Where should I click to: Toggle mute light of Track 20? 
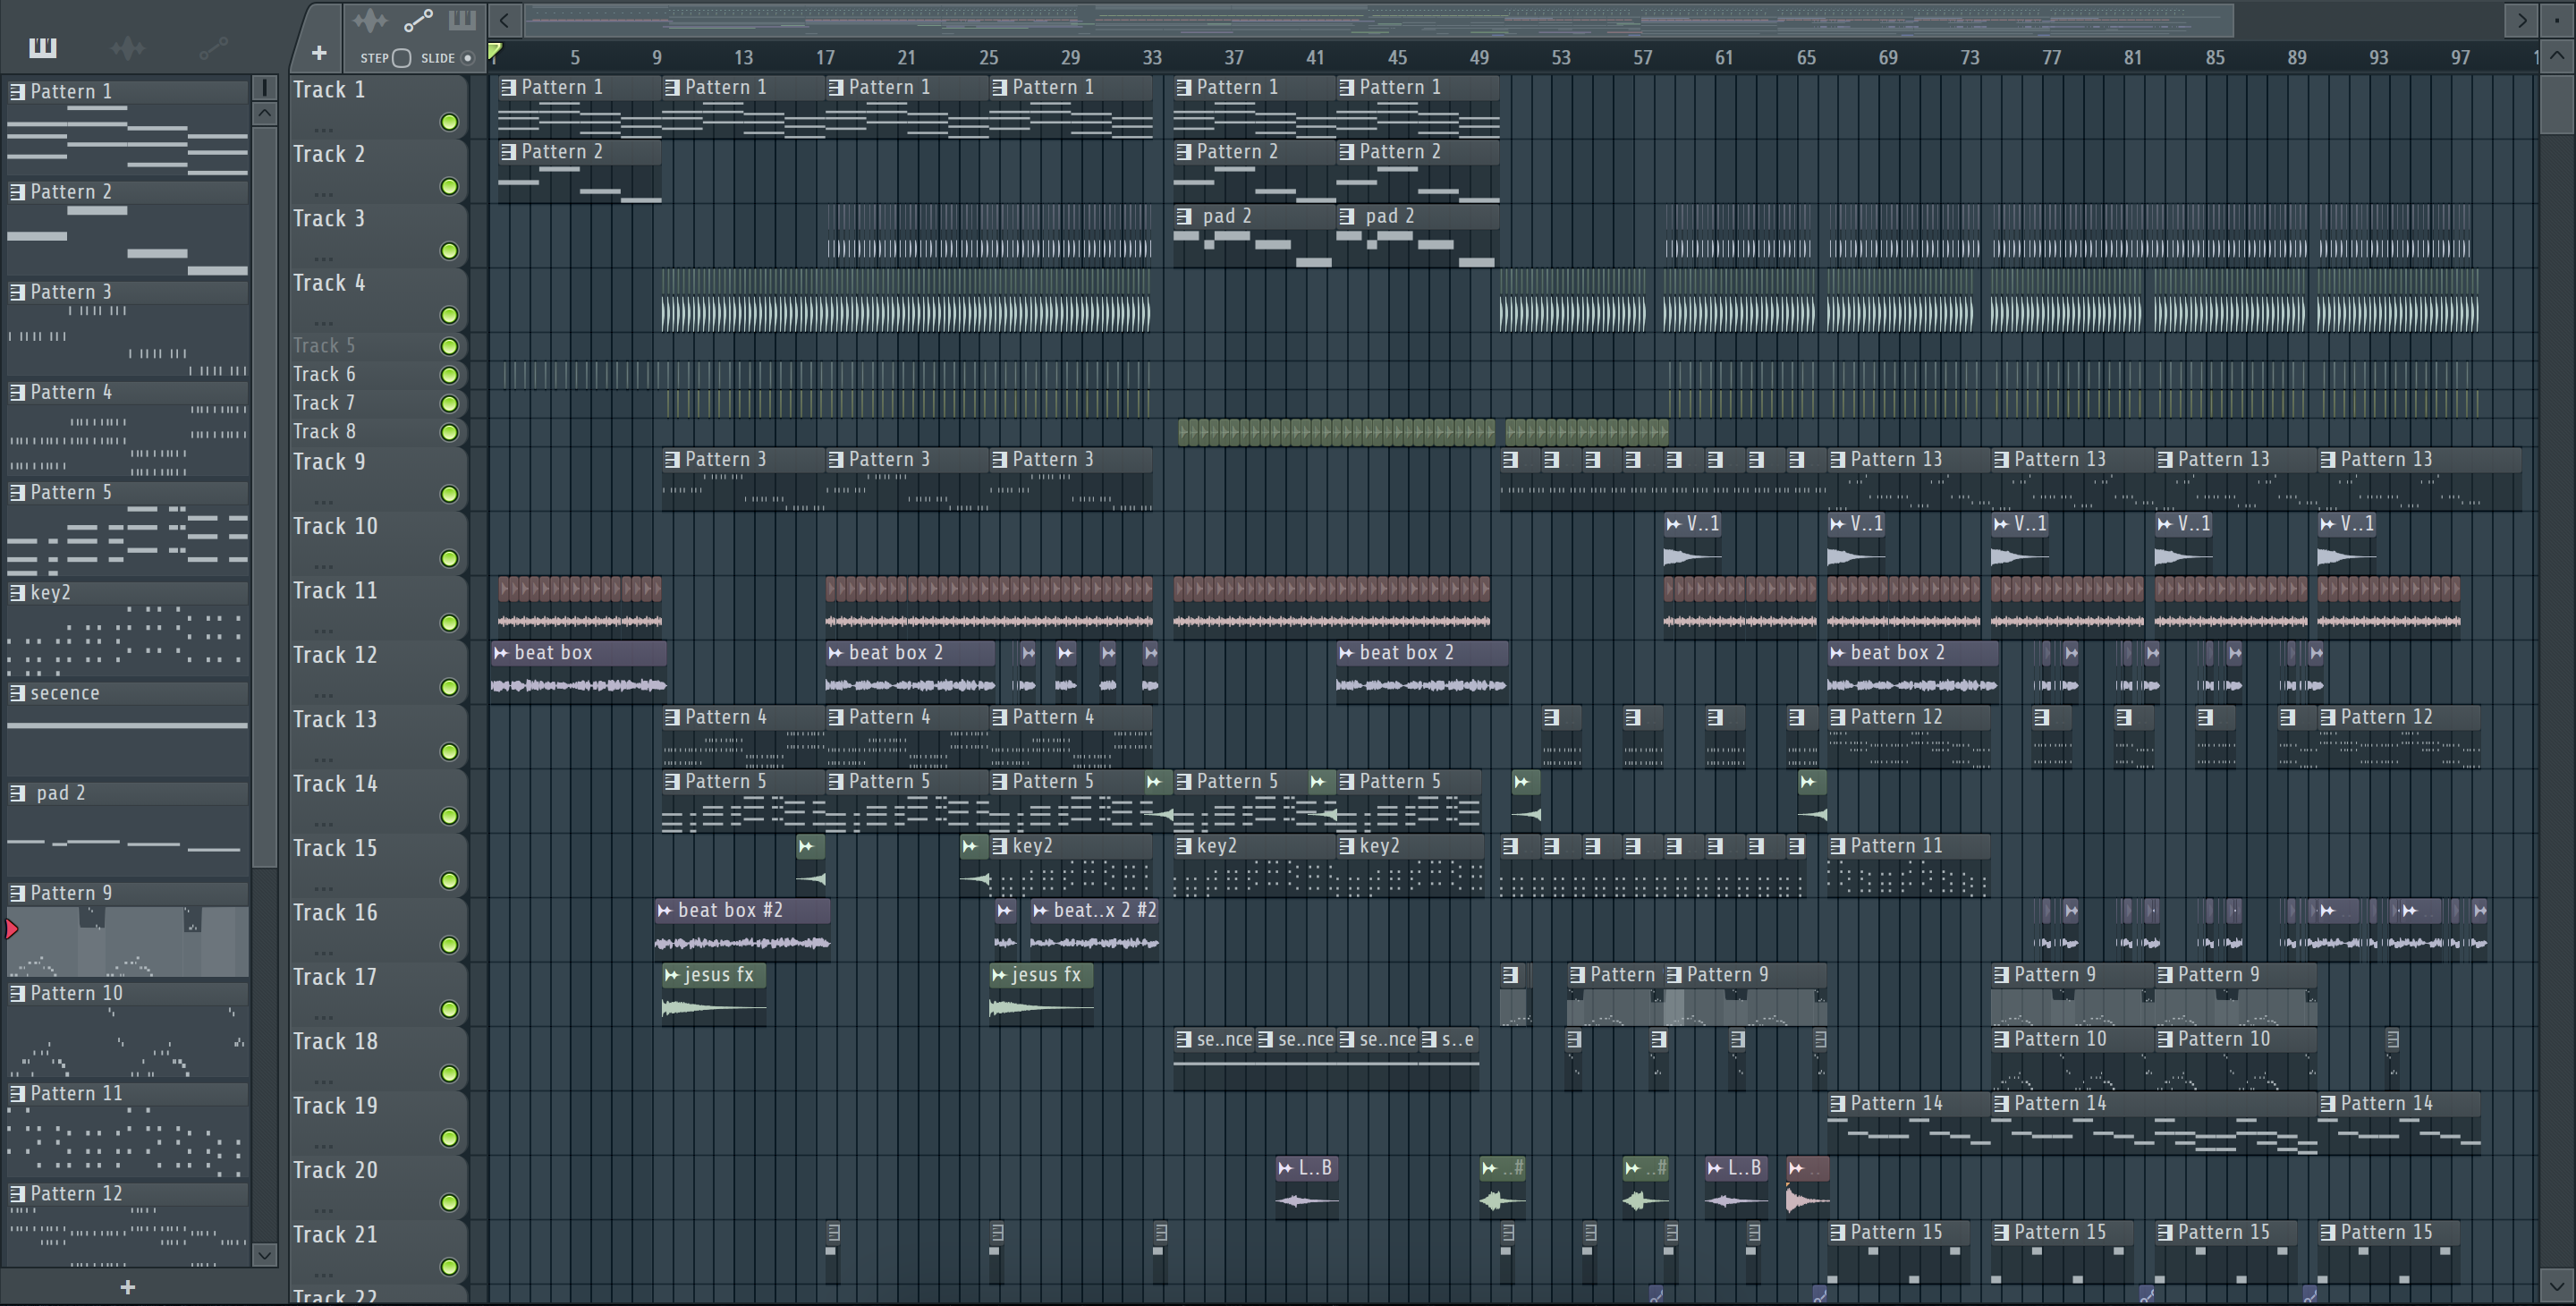[x=450, y=1202]
